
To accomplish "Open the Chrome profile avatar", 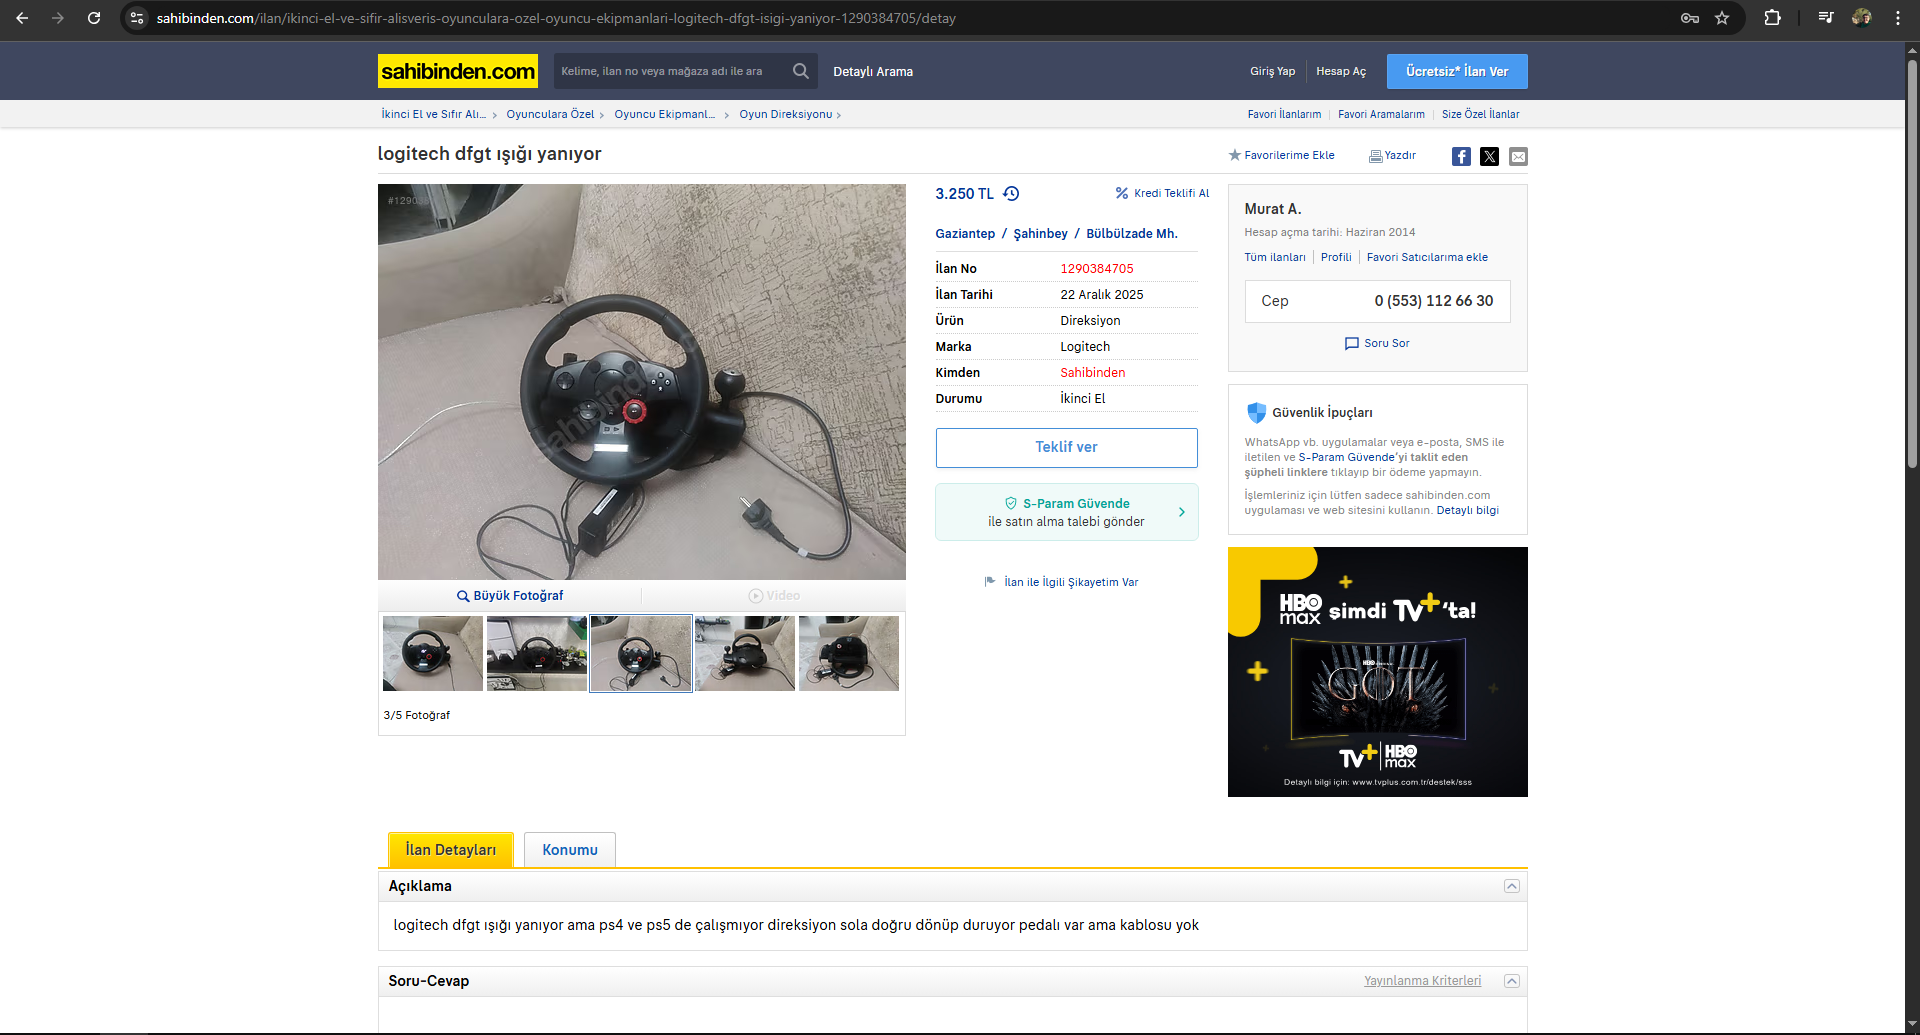I will point(1861,18).
